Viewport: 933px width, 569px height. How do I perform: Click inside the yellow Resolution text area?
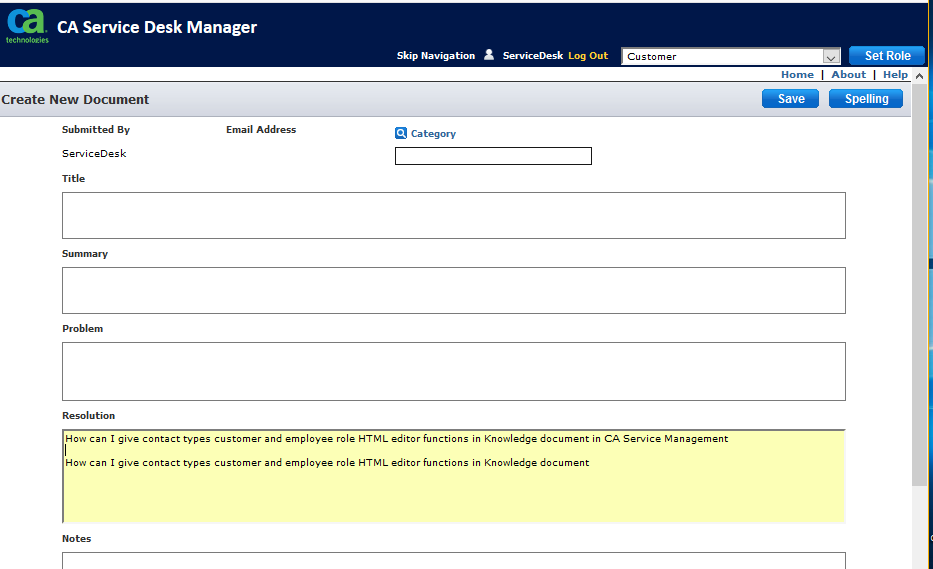point(453,476)
